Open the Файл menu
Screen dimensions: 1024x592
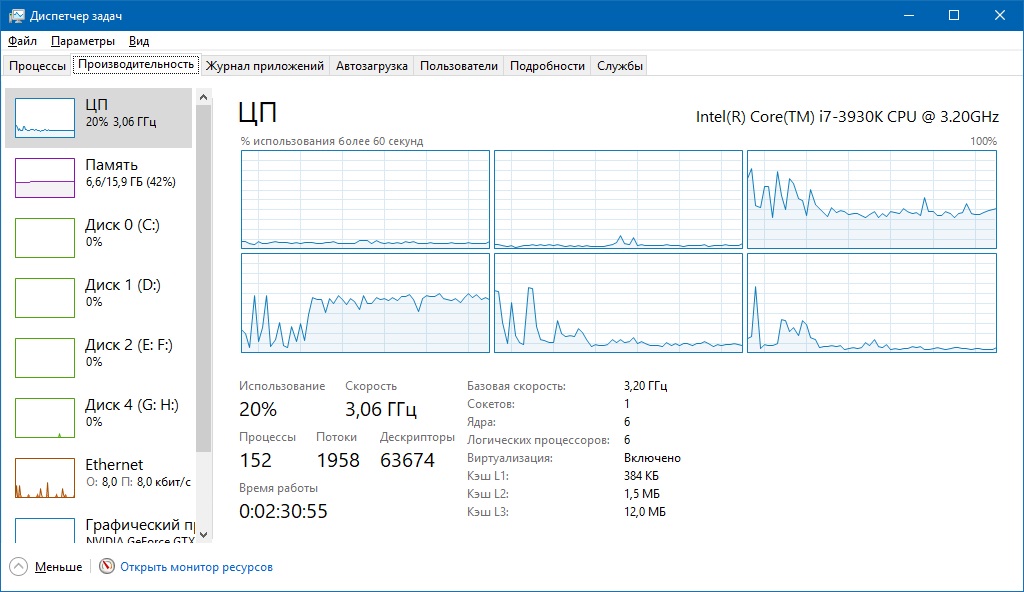(x=22, y=41)
